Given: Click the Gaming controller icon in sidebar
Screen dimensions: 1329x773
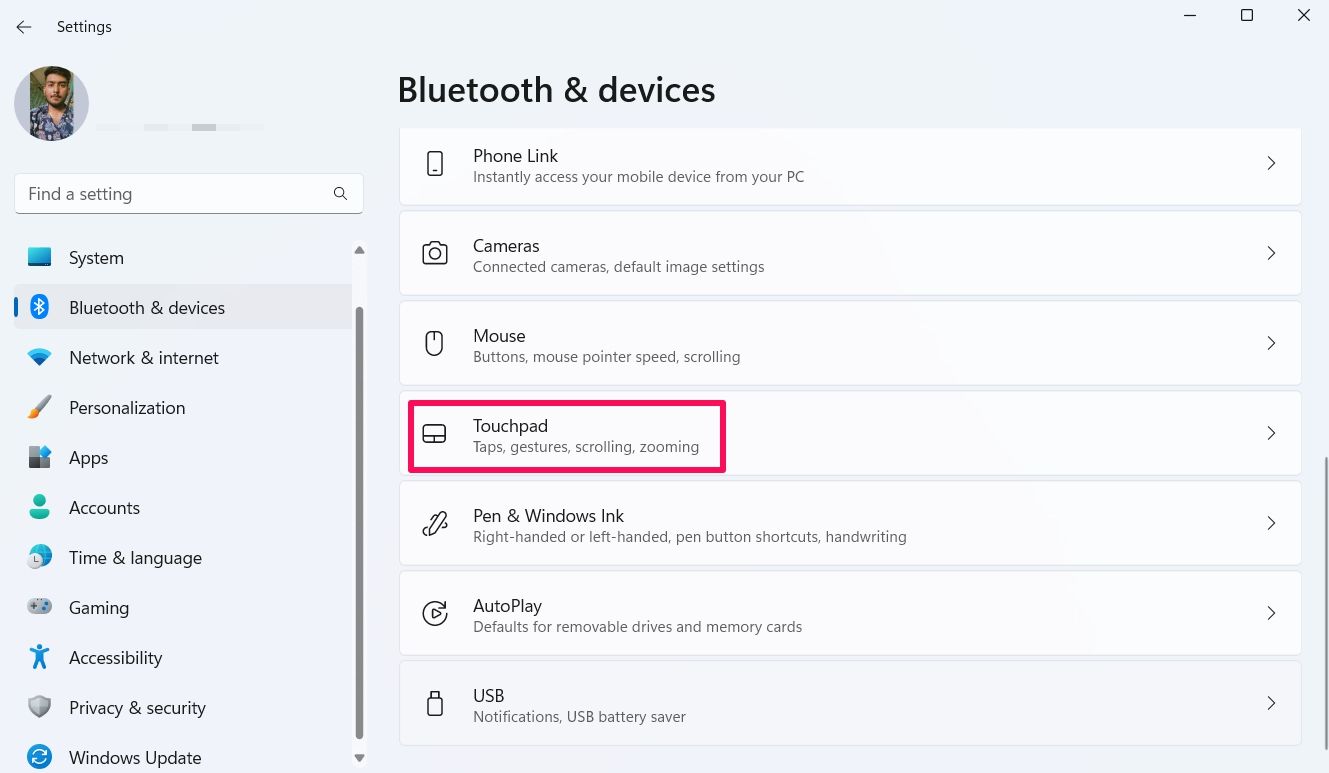Looking at the screenshot, I should point(39,607).
